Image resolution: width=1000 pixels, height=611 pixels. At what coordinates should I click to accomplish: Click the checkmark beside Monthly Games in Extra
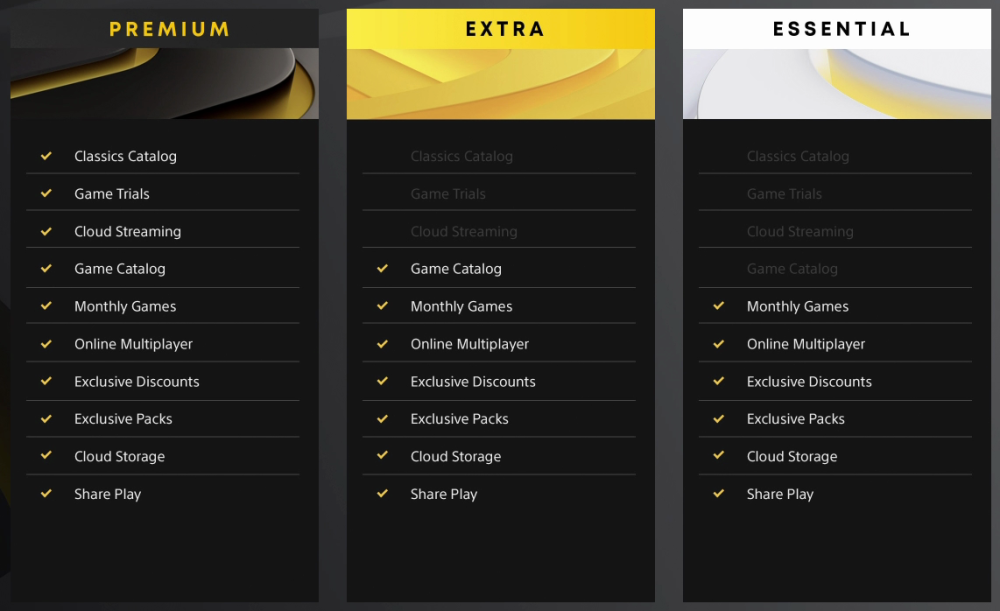coord(382,306)
